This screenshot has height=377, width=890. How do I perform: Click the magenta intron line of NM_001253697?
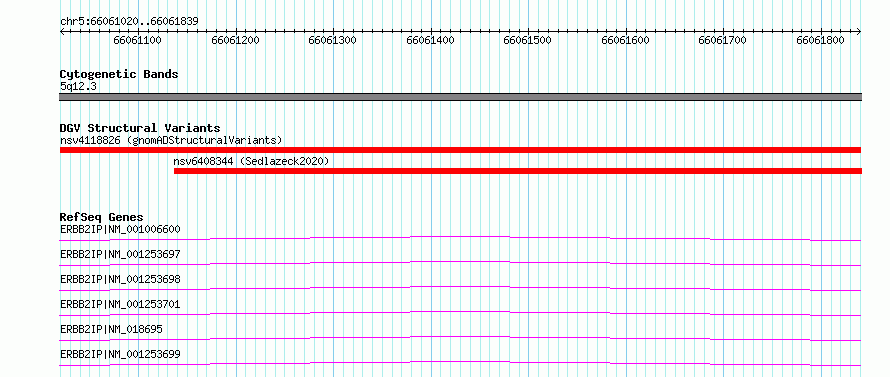(460, 262)
